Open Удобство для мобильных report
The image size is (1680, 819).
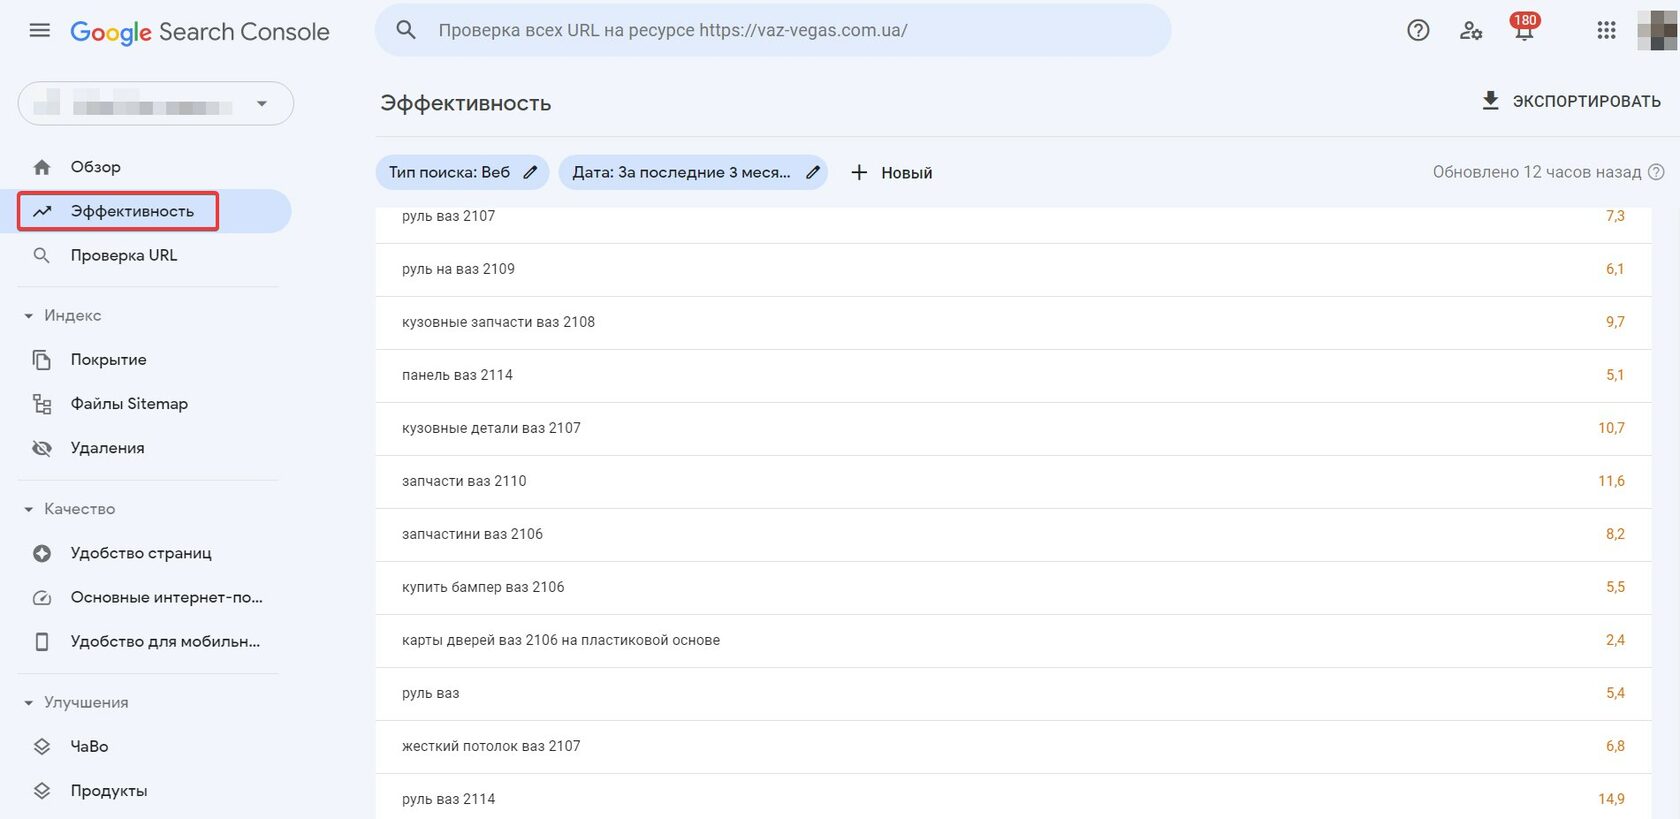(x=165, y=641)
